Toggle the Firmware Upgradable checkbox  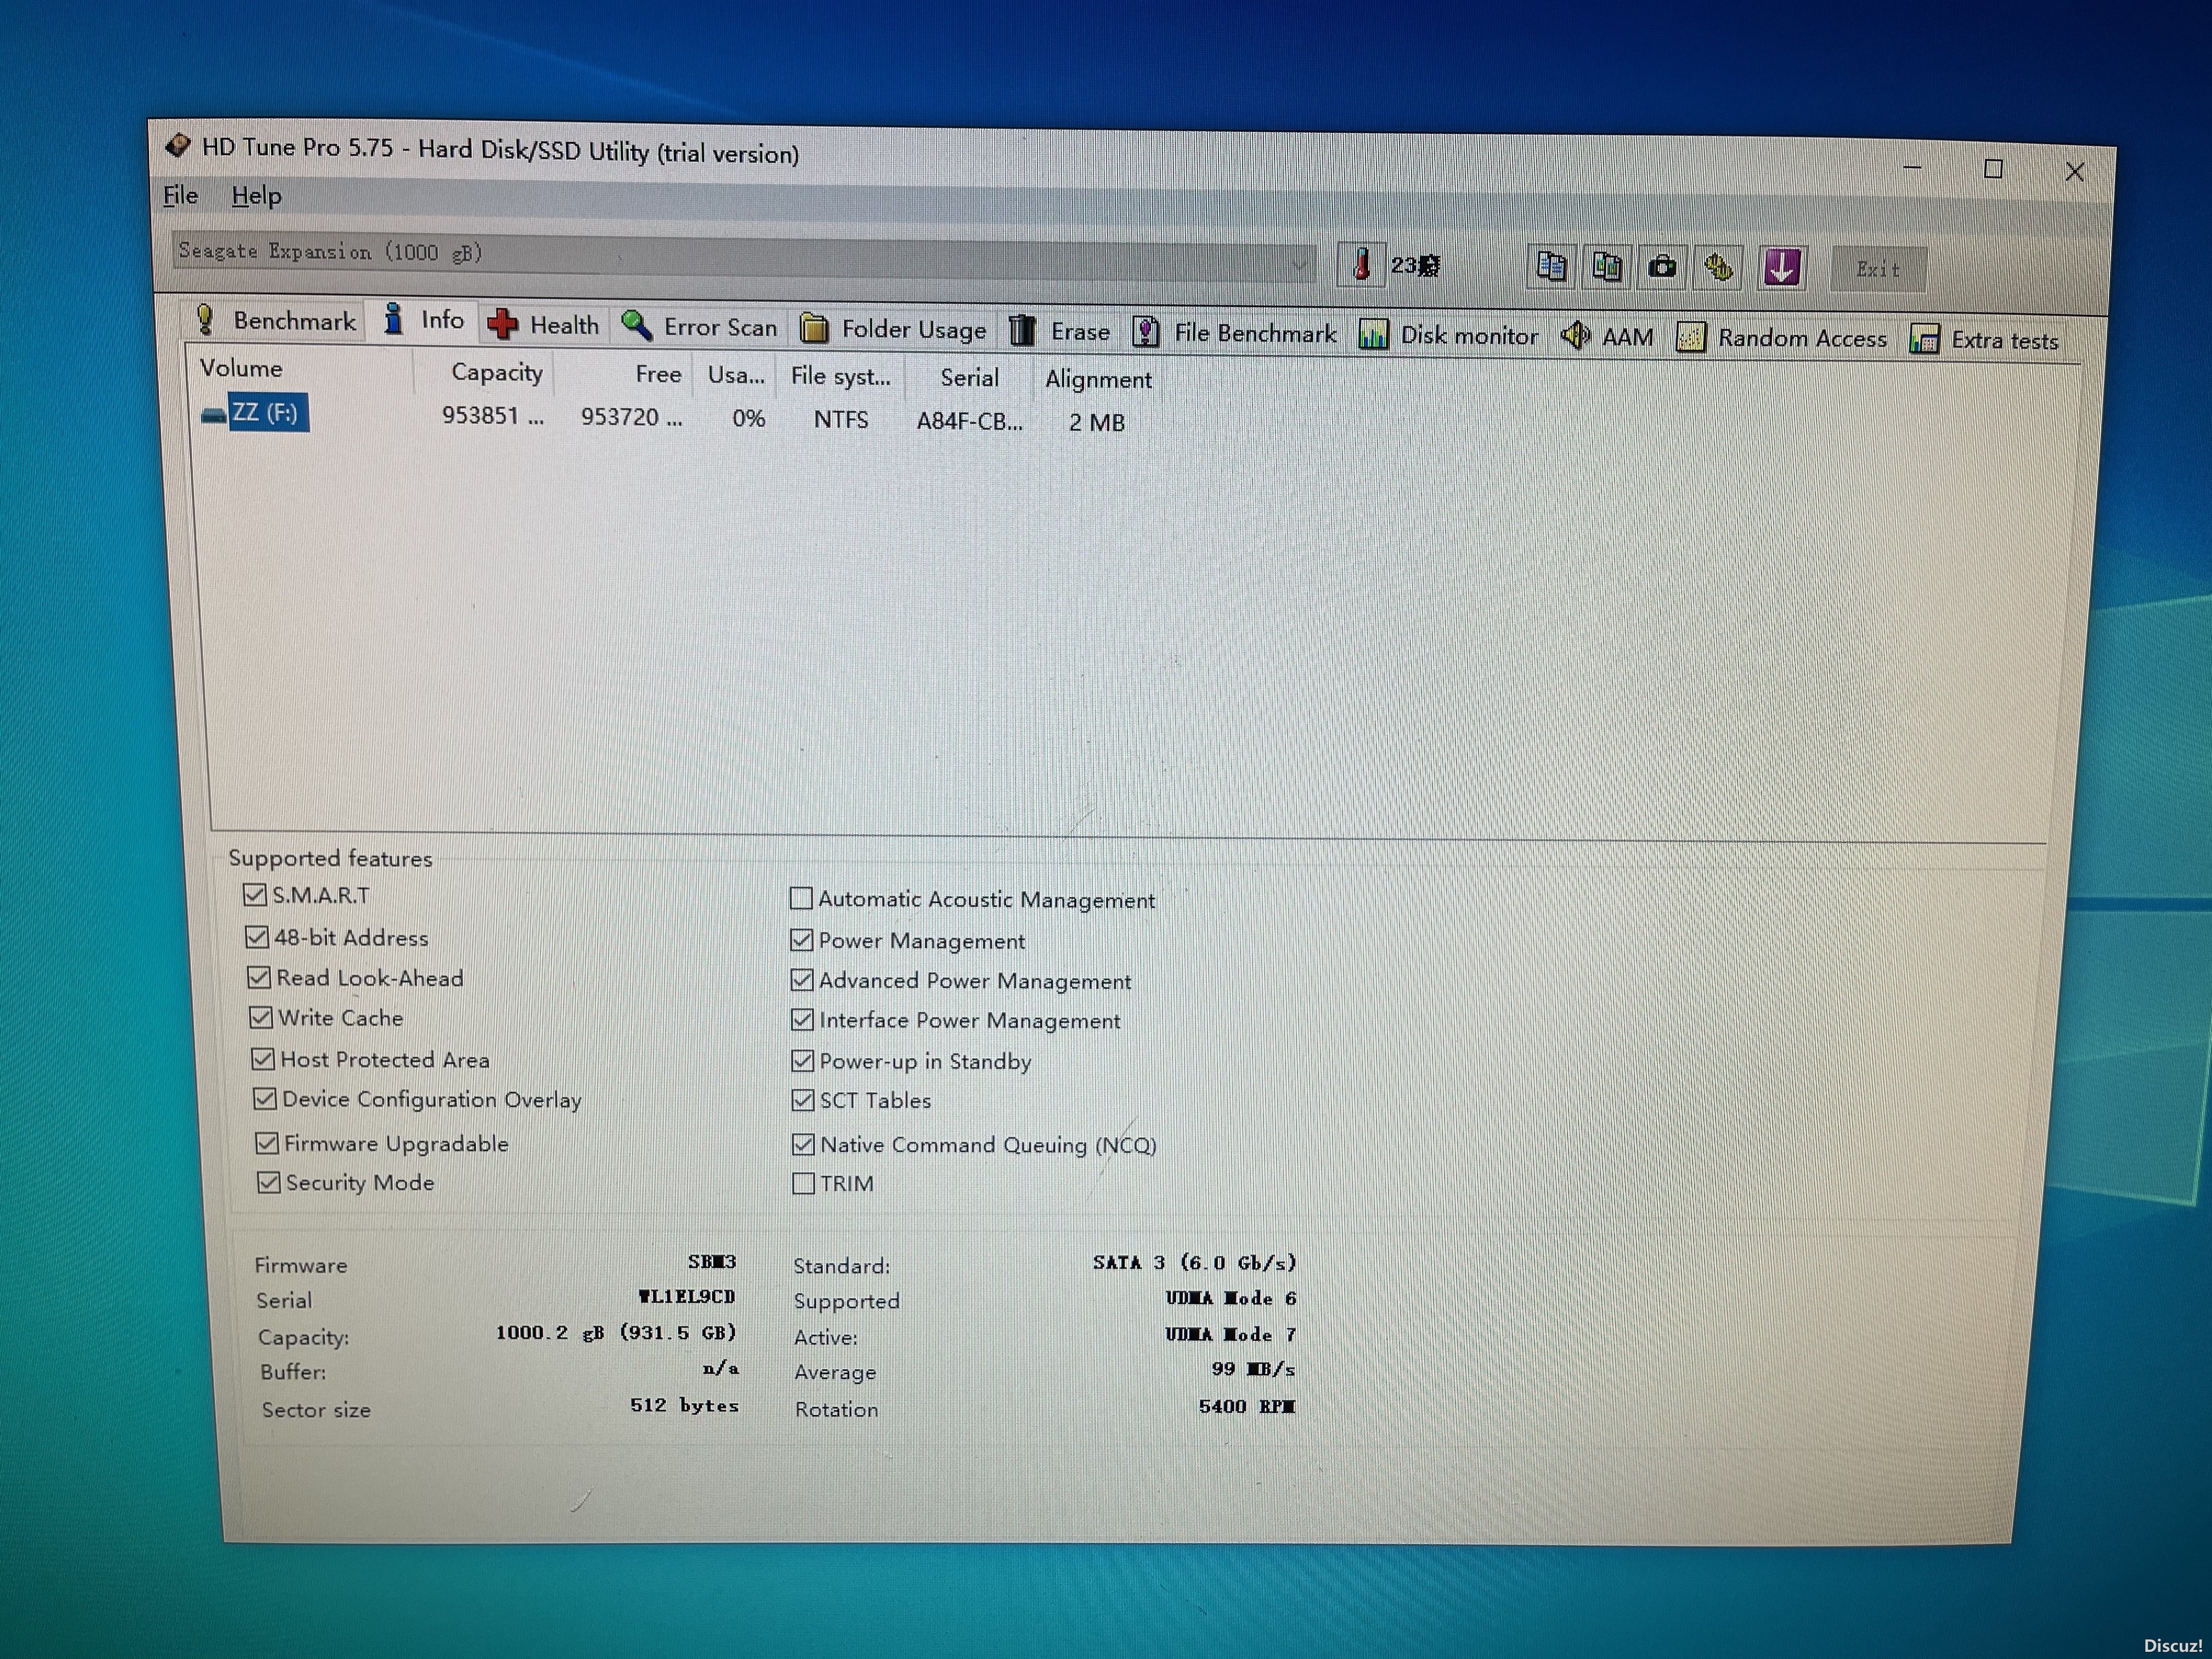(267, 1142)
